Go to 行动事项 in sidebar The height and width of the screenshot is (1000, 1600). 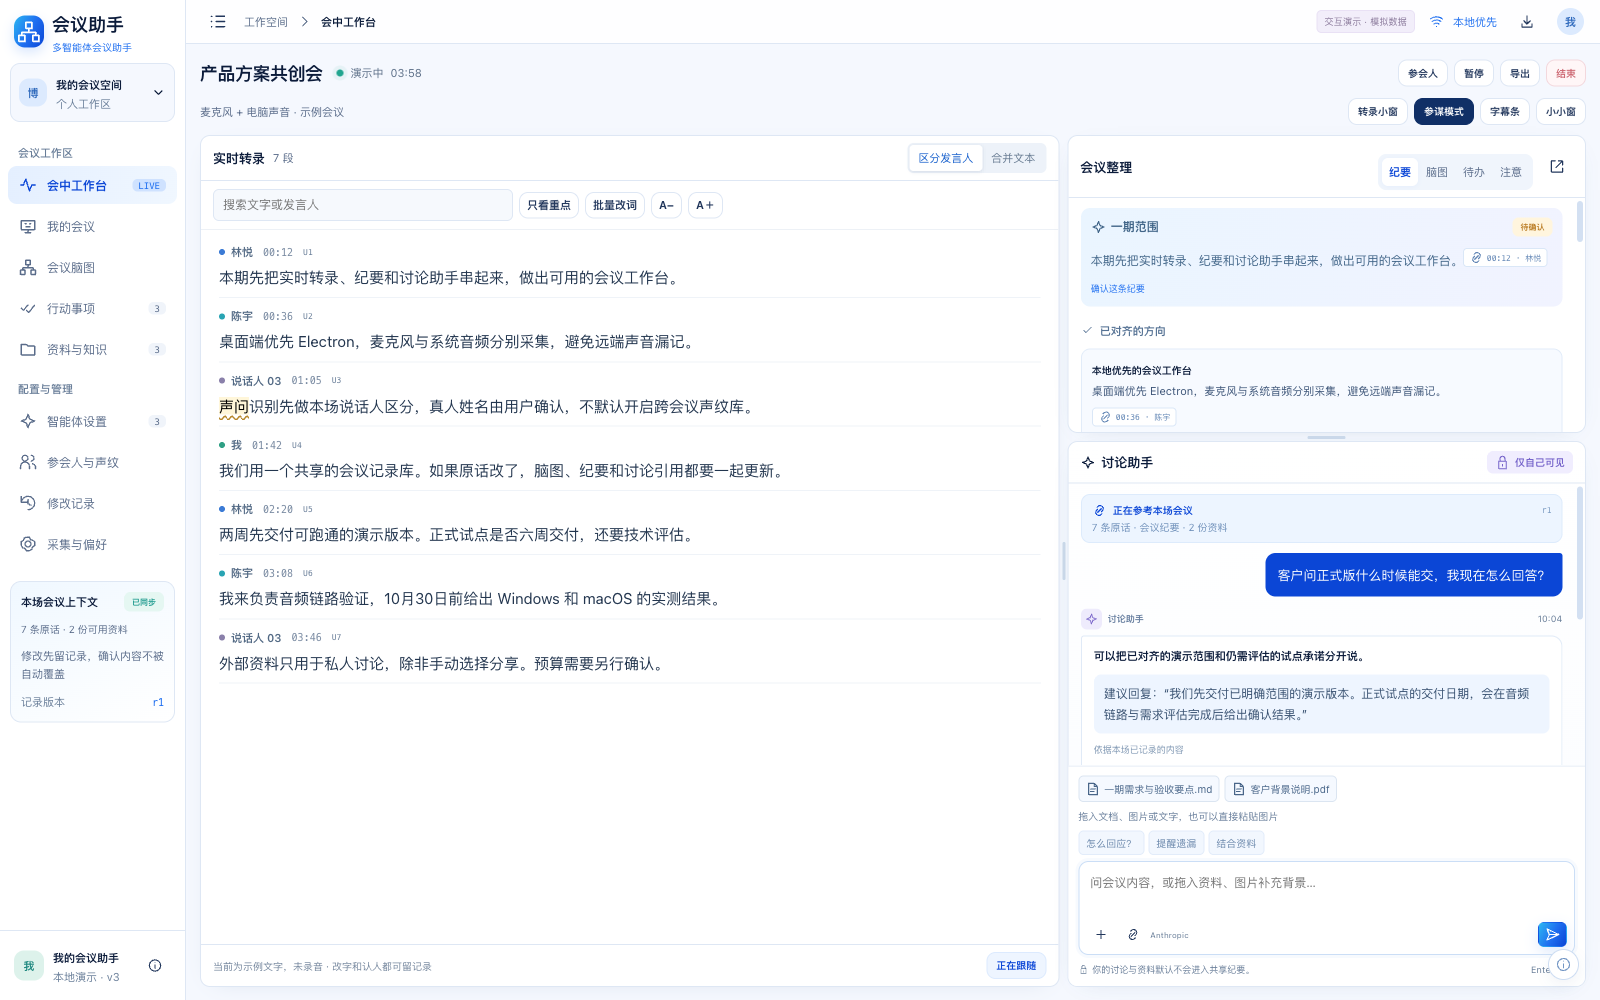click(92, 309)
